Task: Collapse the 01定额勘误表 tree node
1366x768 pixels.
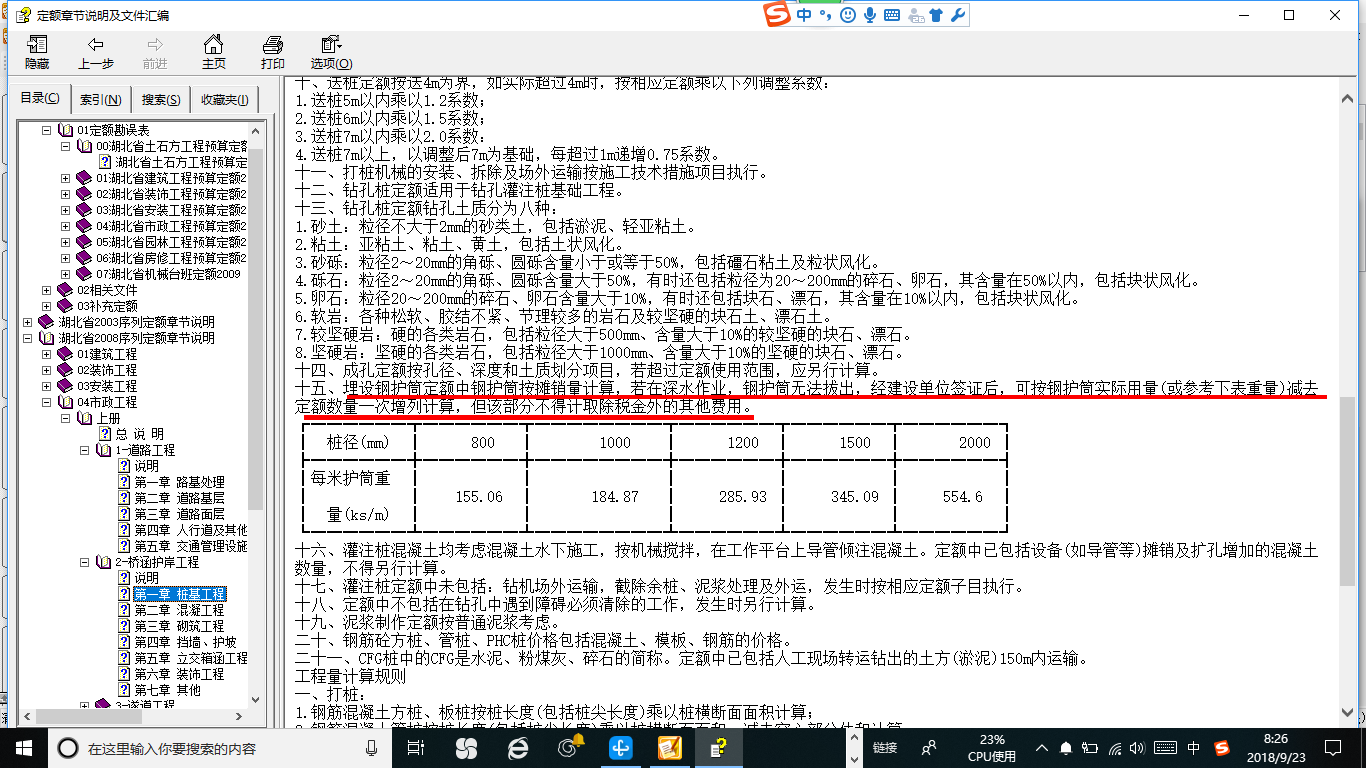Action: 46,130
